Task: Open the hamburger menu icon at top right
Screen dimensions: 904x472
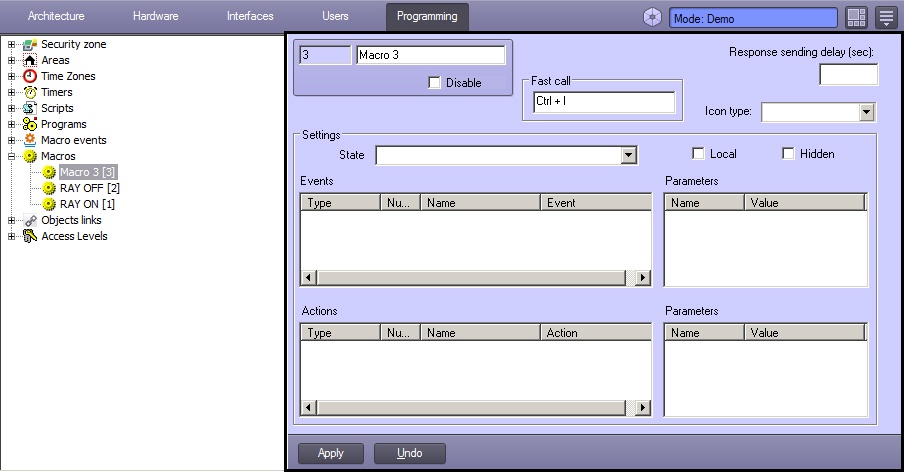Action: 886,17
